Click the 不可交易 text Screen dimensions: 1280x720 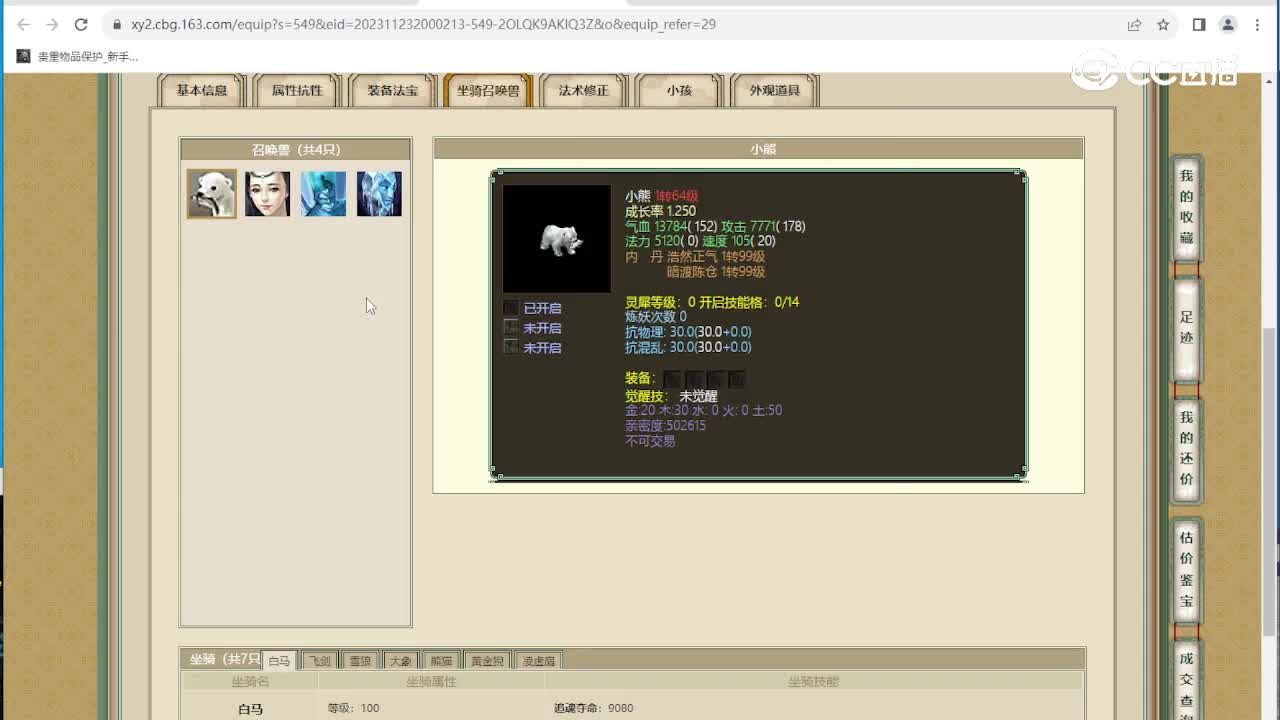click(x=650, y=441)
